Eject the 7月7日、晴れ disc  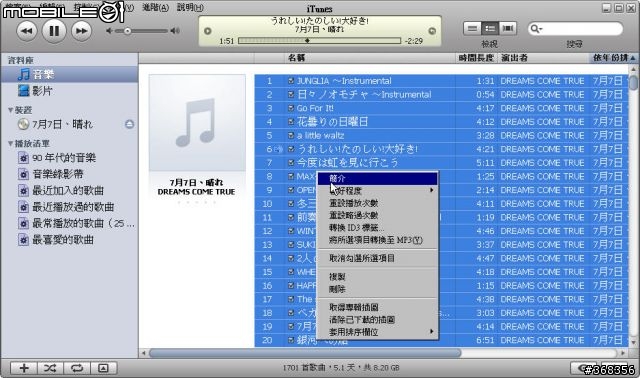click(129, 124)
